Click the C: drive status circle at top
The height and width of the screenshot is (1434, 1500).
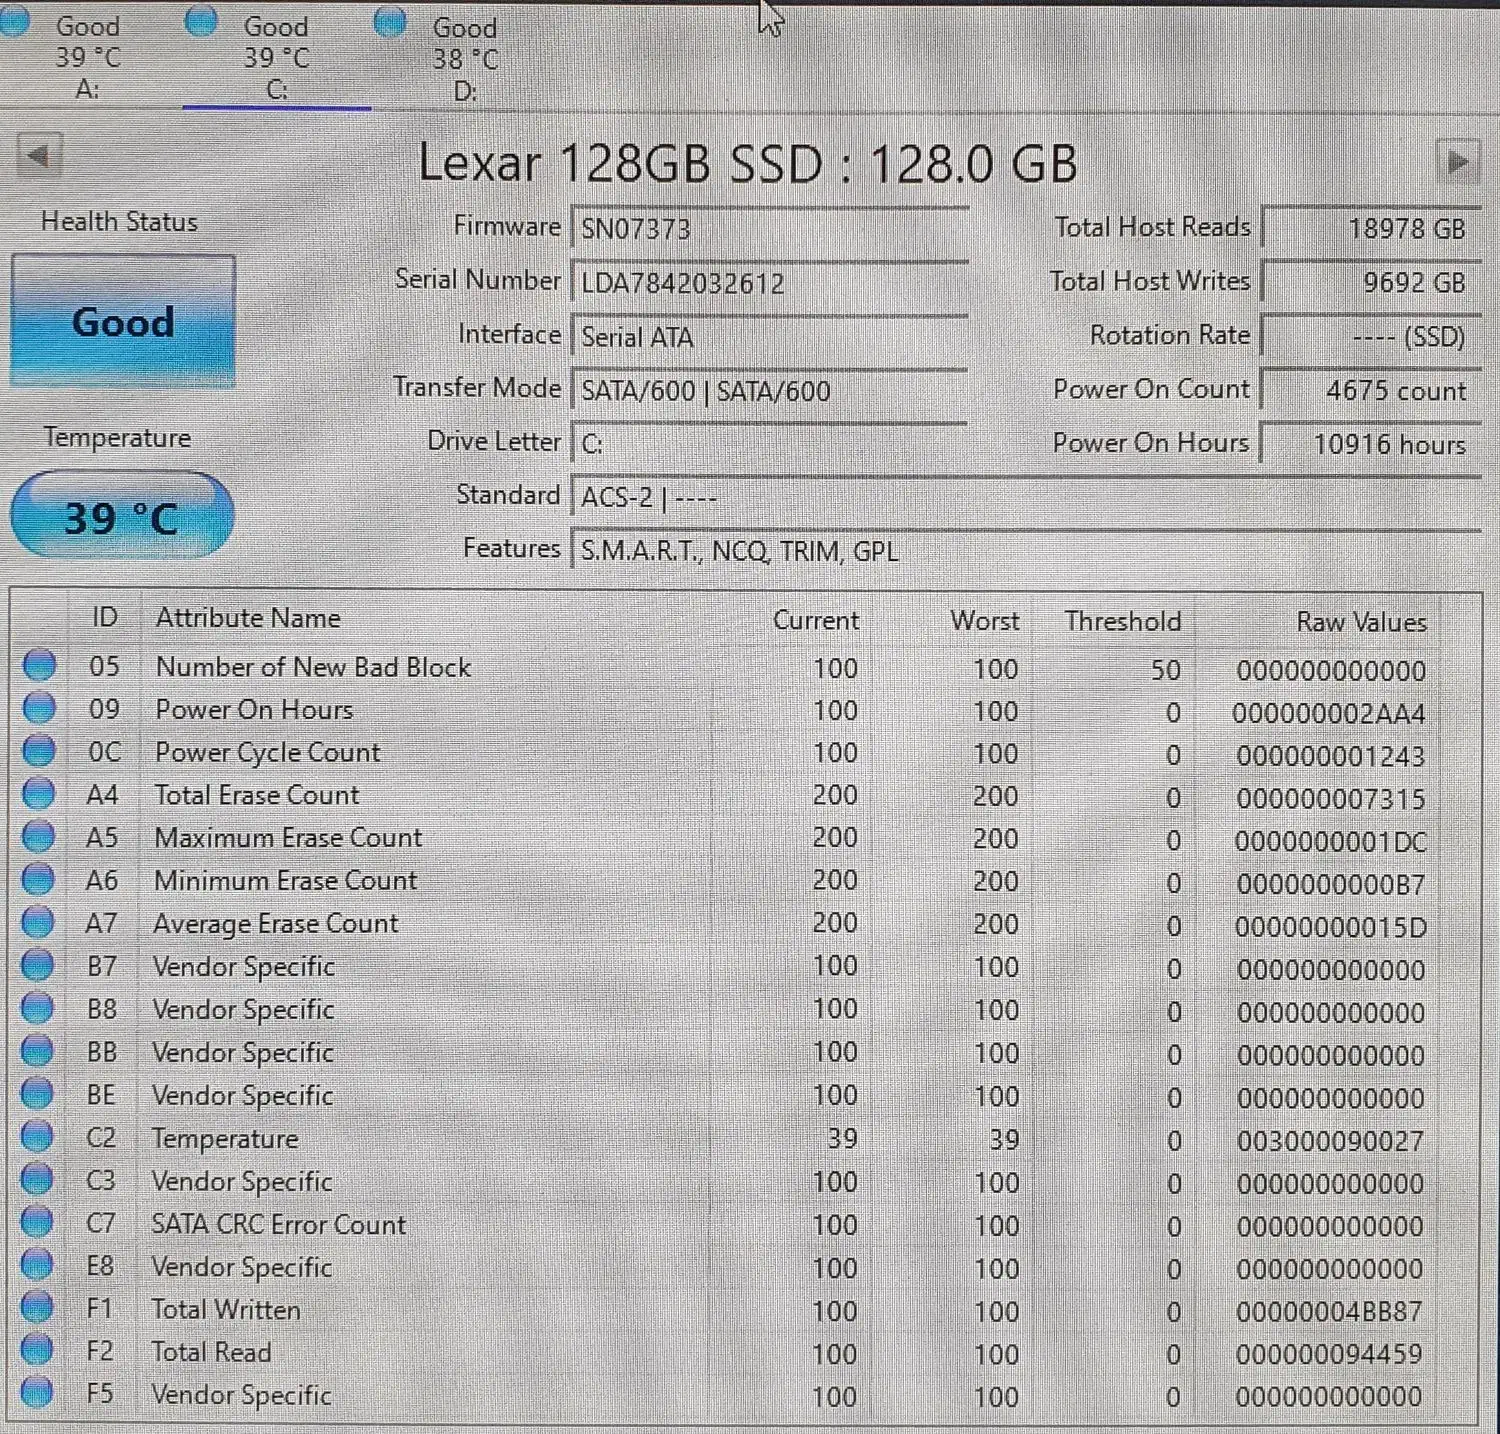(x=202, y=22)
